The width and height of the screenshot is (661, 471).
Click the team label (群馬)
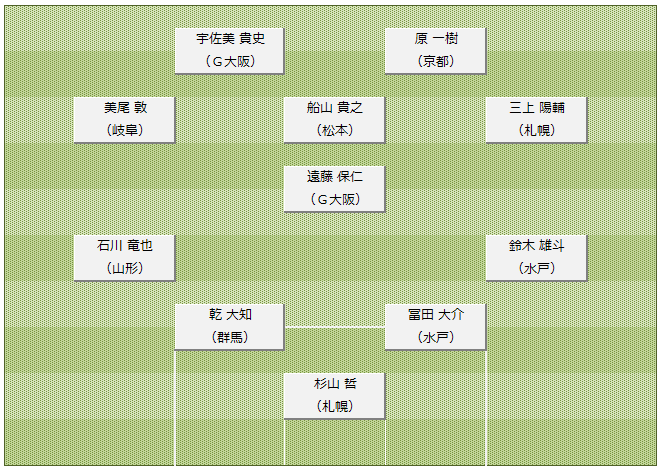(230, 337)
